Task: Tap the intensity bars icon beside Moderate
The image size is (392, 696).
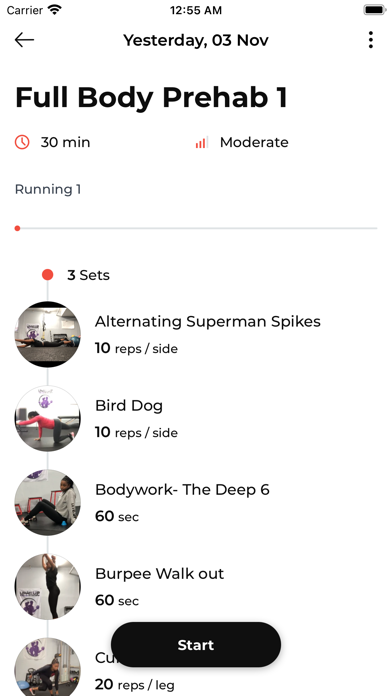Action: 201,142
